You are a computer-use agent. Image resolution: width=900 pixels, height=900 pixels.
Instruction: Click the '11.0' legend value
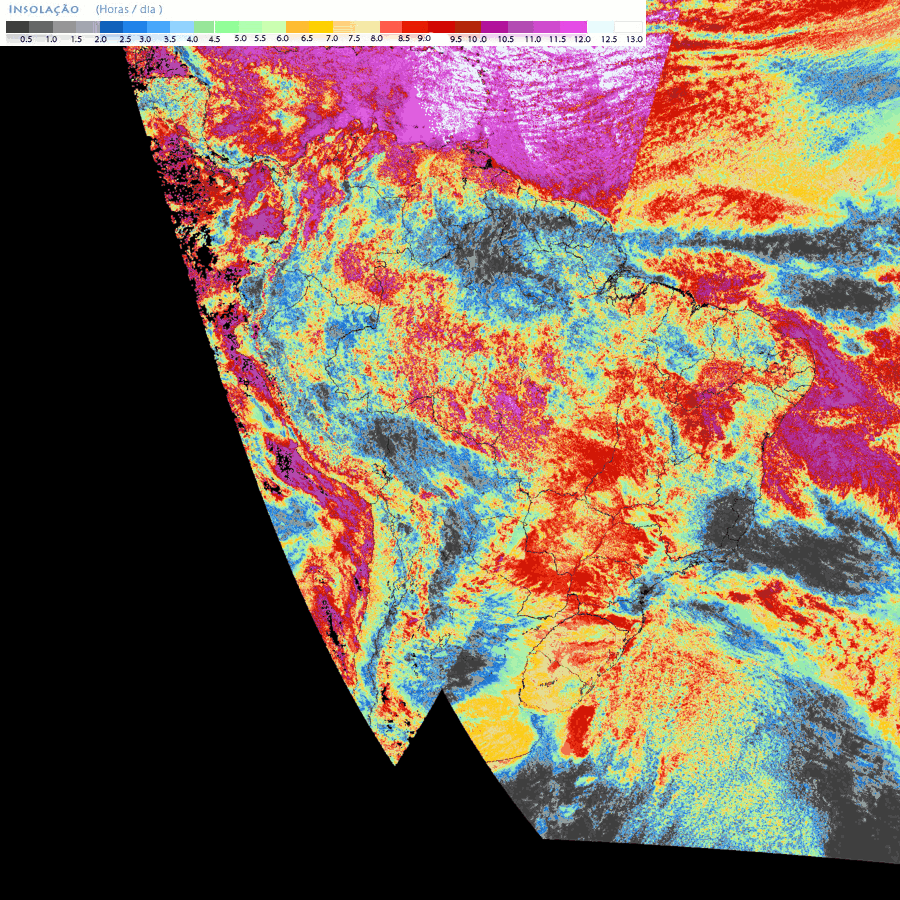[x=533, y=40]
